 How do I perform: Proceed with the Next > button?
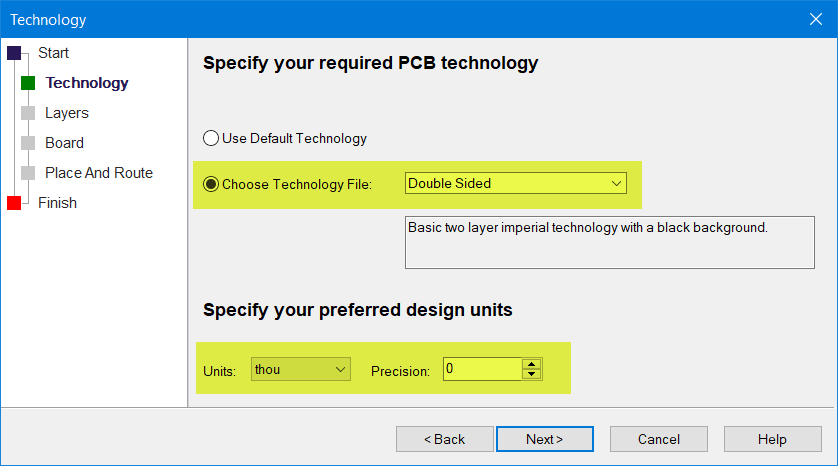click(x=545, y=439)
